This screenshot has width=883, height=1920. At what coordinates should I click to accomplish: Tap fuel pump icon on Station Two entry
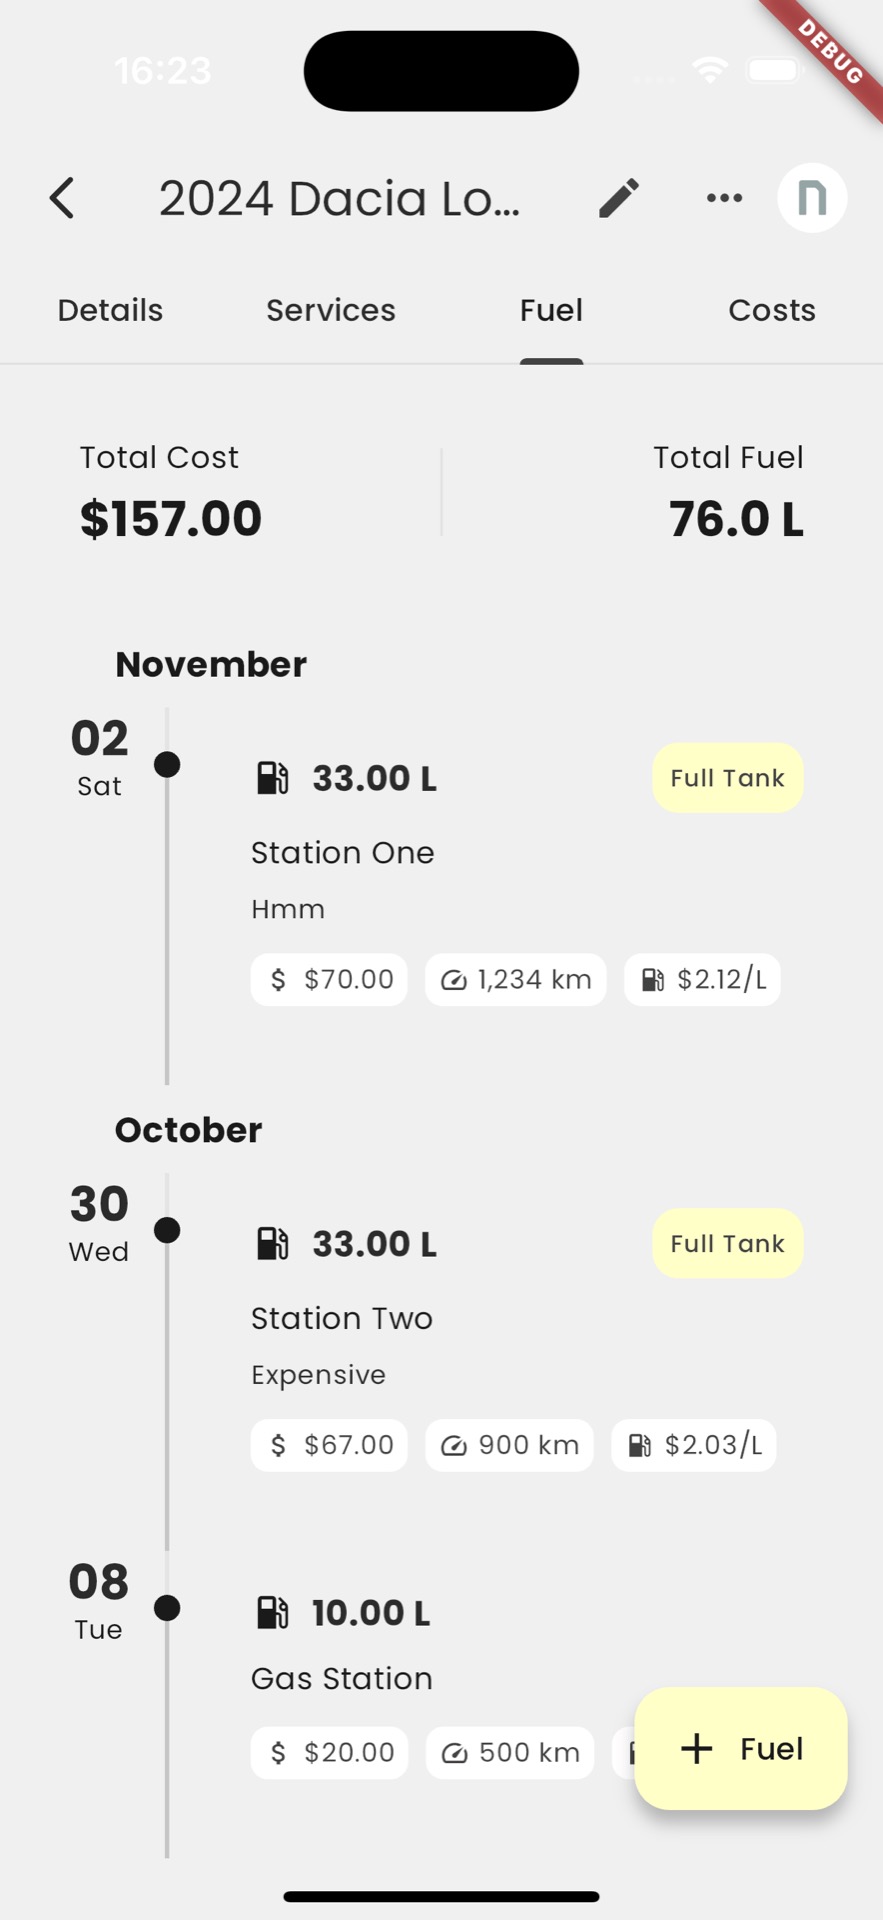click(272, 1244)
